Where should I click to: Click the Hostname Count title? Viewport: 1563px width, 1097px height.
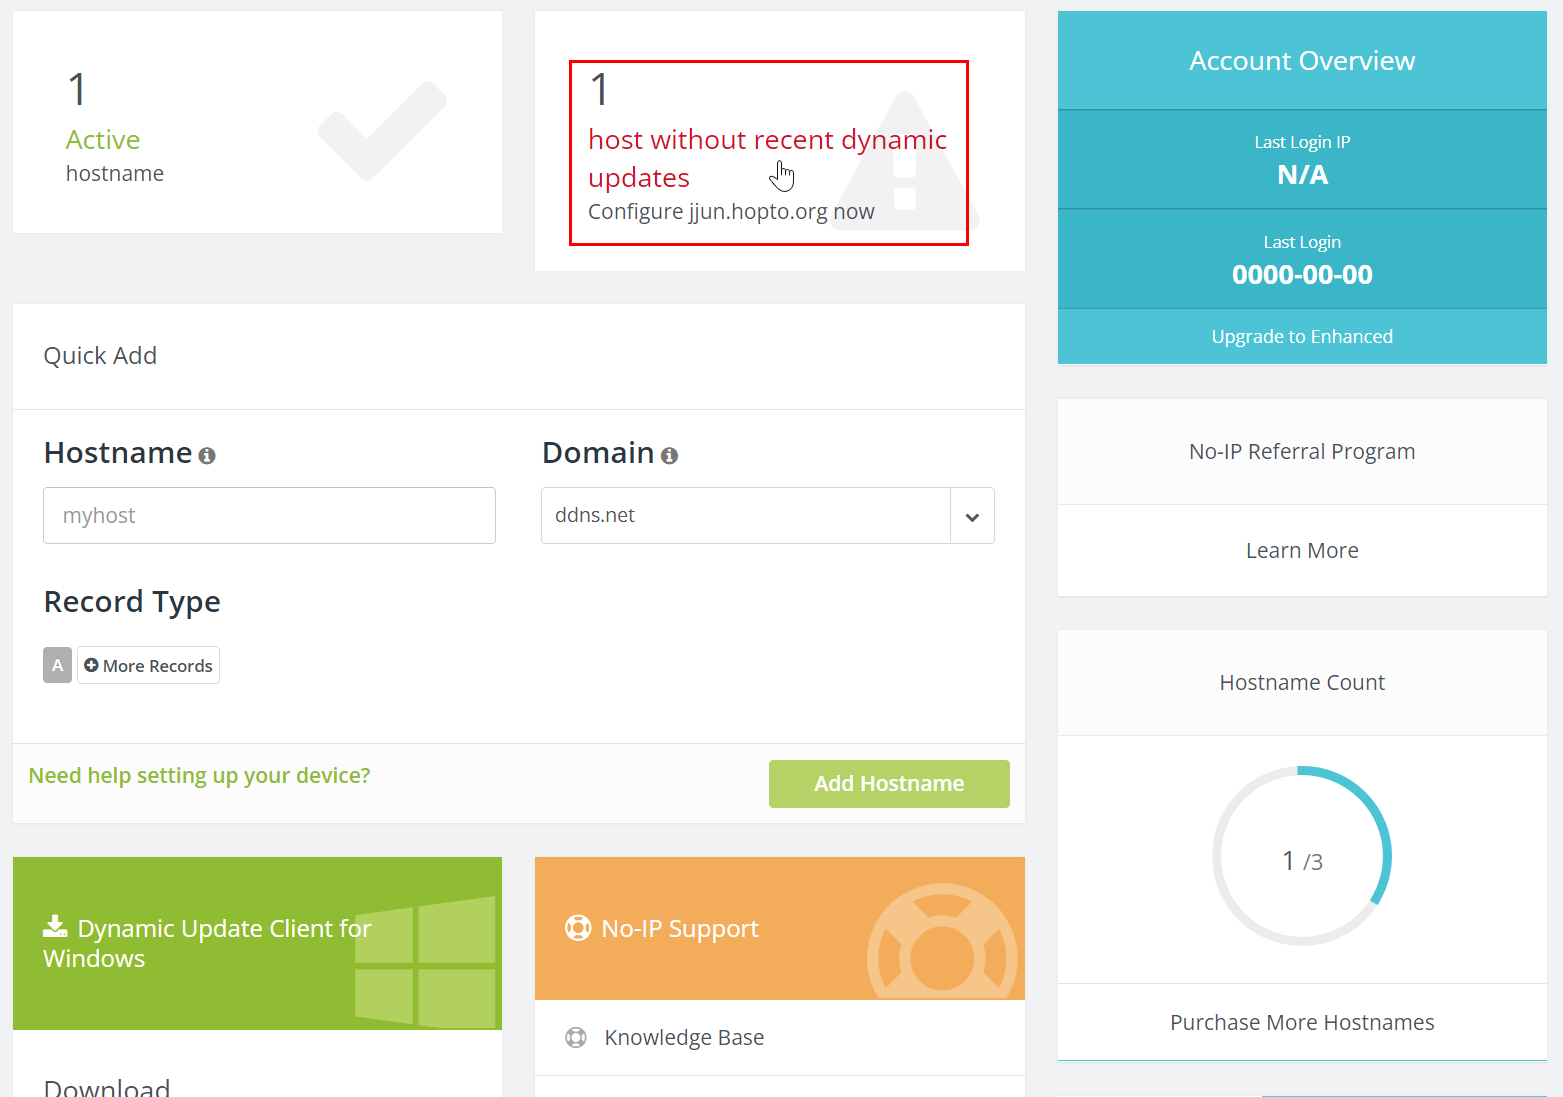pos(1302,683)
